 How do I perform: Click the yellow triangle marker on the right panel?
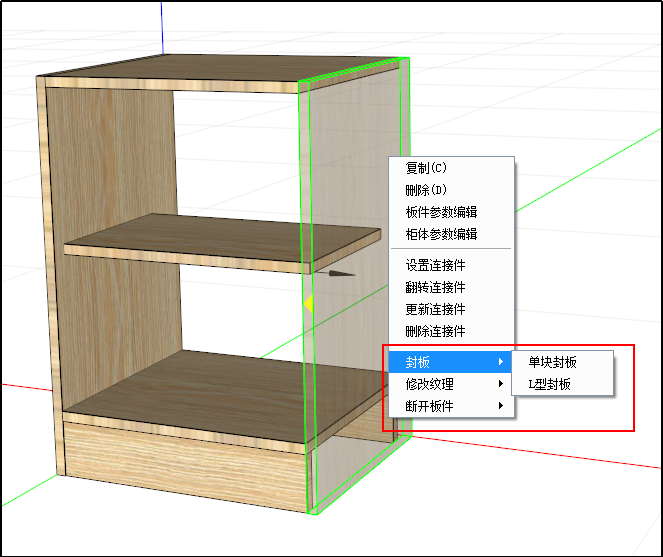[308, 304]
